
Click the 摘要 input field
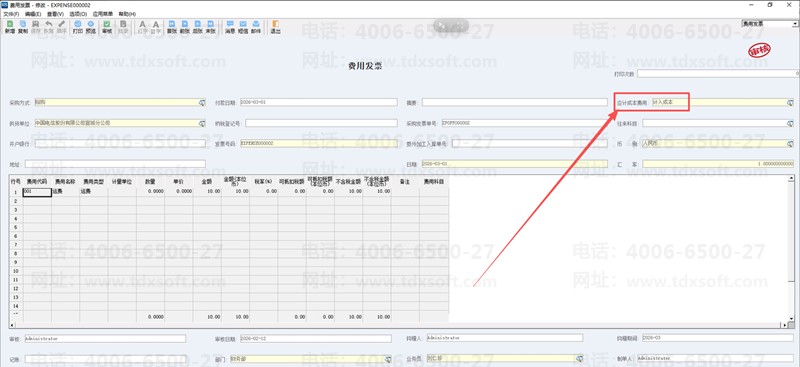515,103
